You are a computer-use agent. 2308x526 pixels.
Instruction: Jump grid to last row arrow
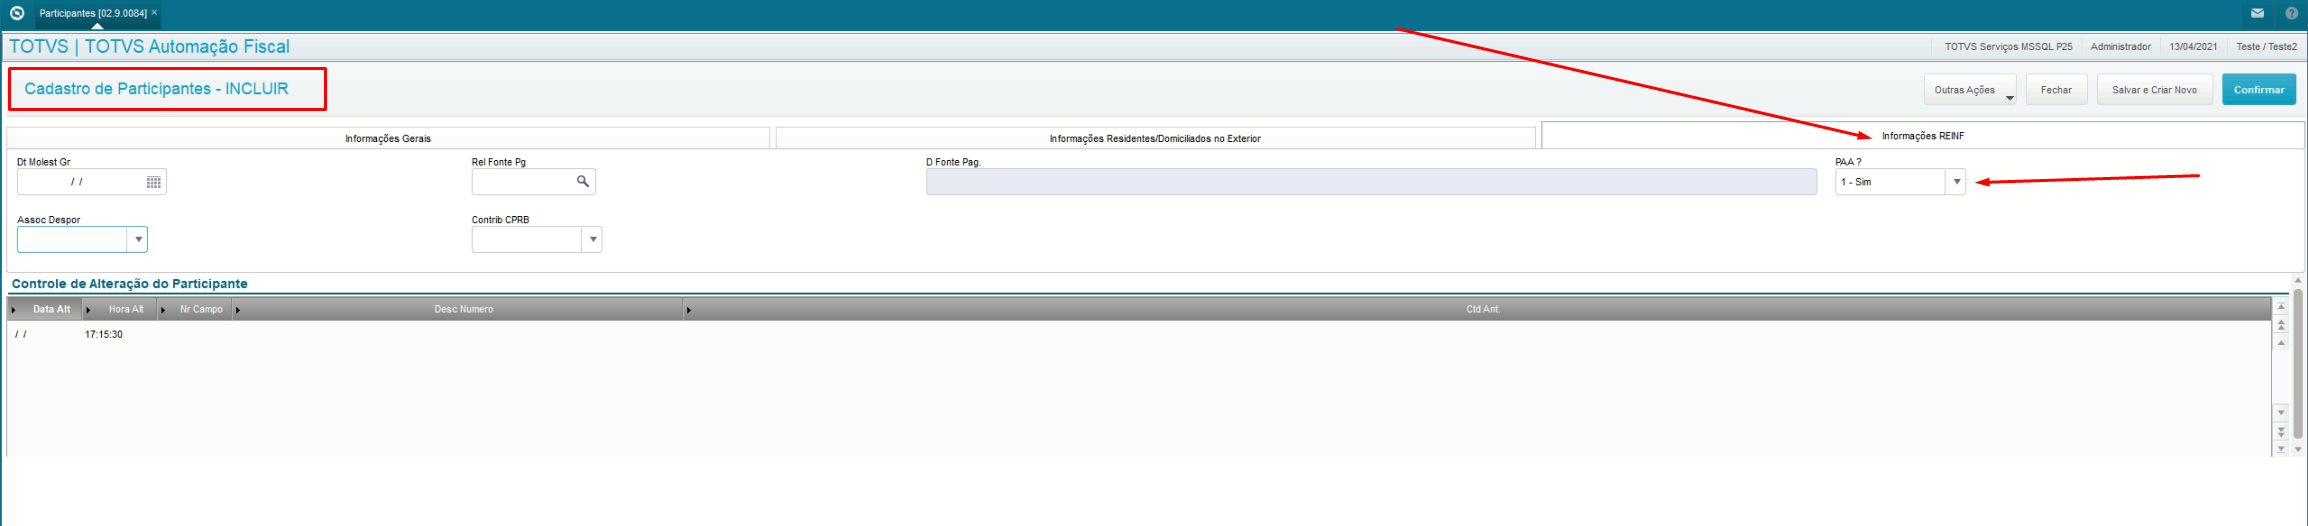pos(2281,448)
